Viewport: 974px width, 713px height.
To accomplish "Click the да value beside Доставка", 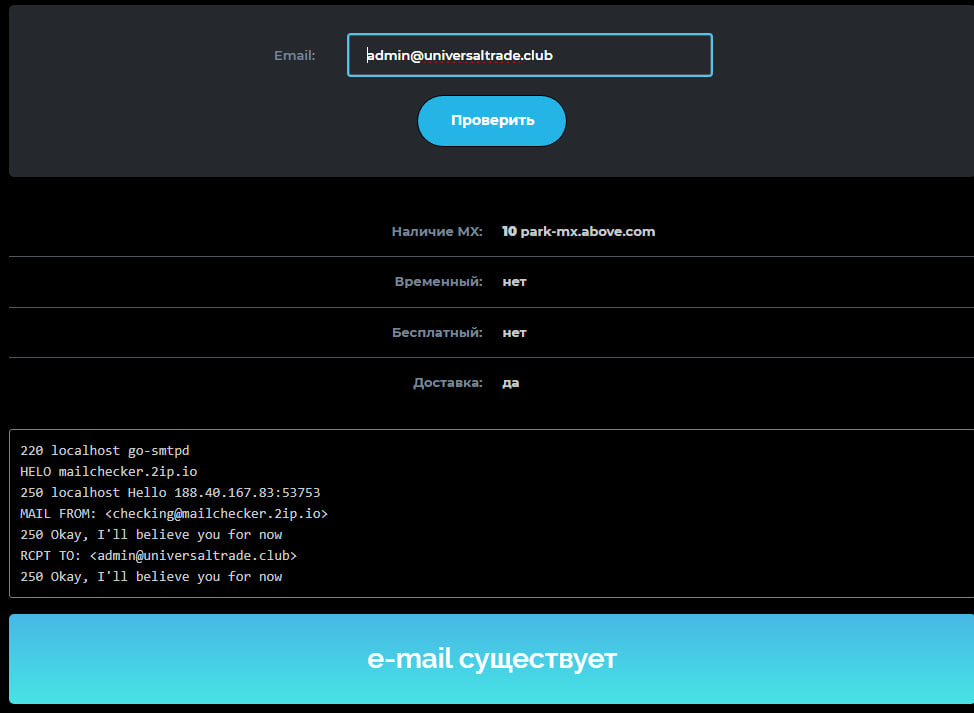I will tap(511, 383).
